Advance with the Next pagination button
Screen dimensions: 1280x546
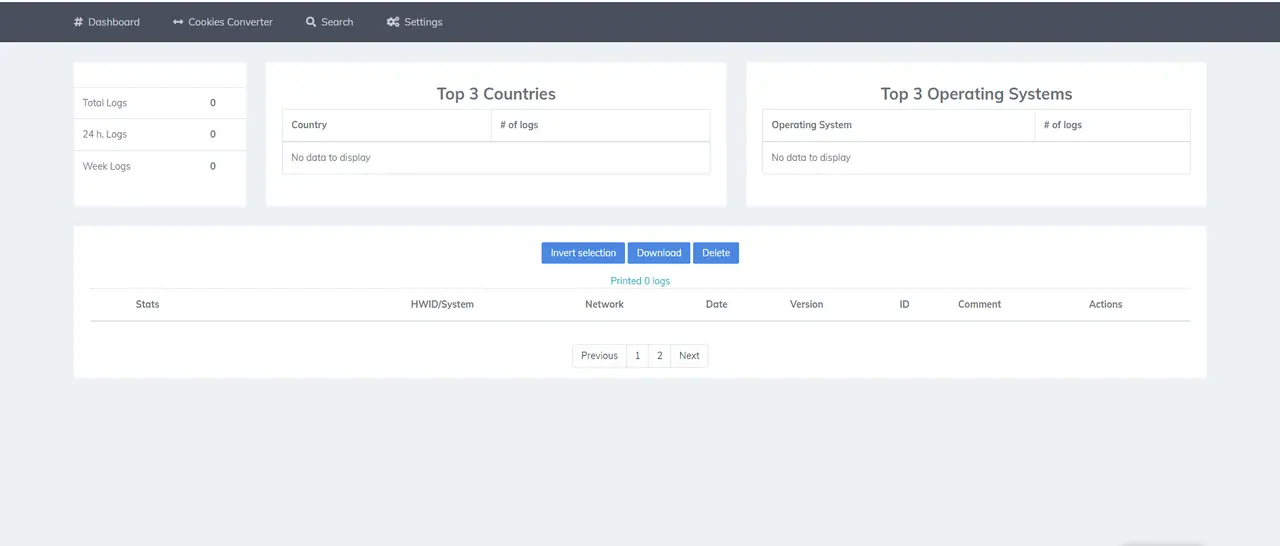point(689,356)
